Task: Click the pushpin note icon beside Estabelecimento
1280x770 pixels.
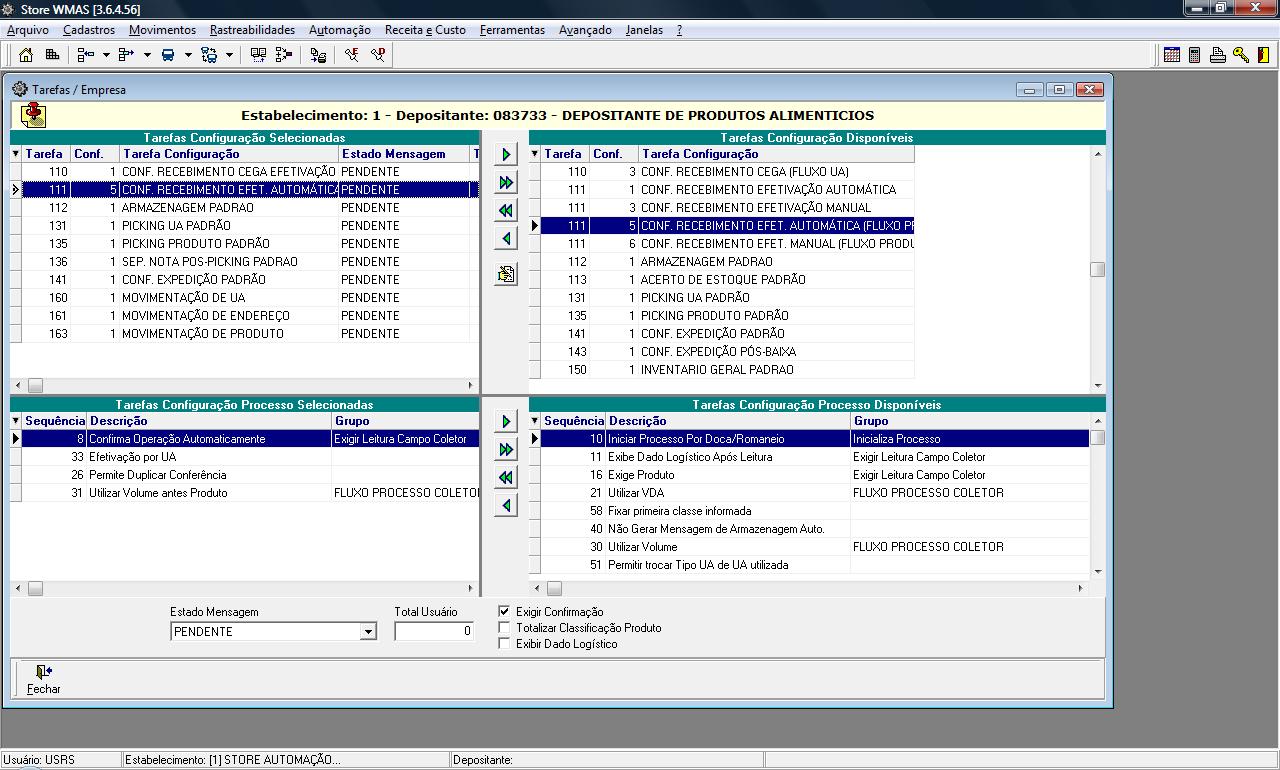Action: [x=33, y=115]
